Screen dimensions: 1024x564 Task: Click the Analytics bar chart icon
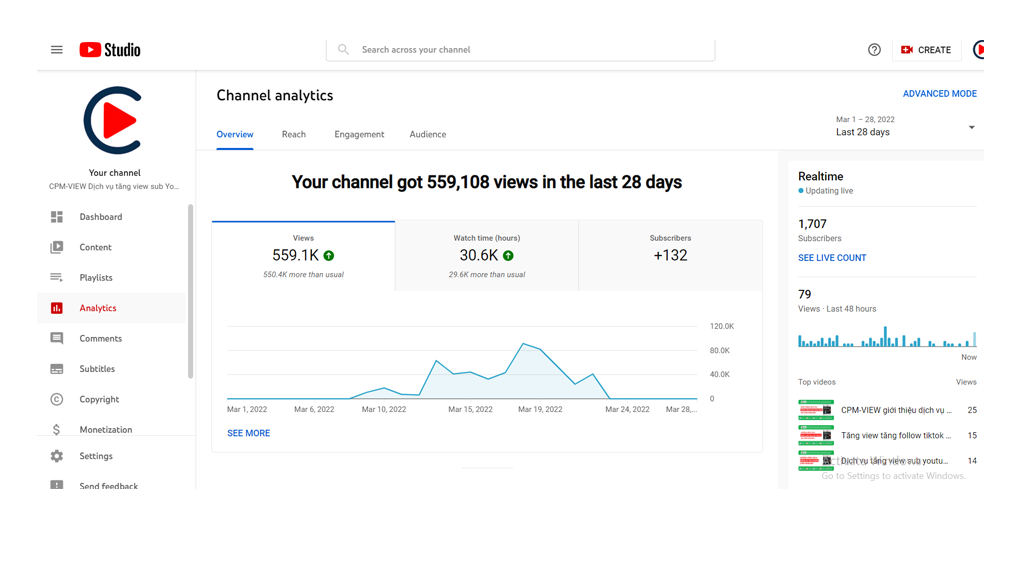point(57,308)
